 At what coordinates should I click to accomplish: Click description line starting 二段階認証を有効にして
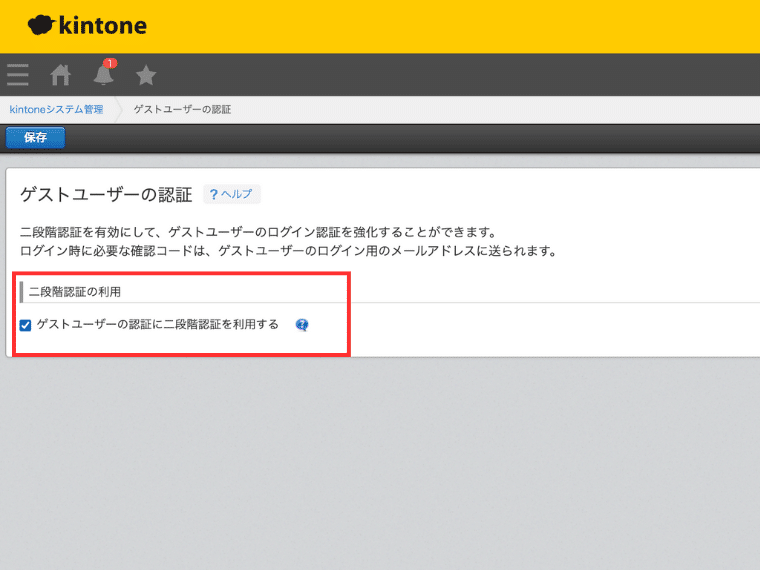pos(259,232)
